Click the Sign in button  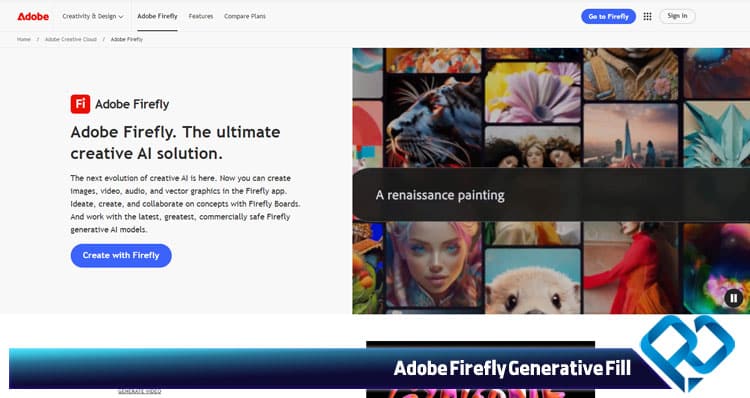[677, 16]
